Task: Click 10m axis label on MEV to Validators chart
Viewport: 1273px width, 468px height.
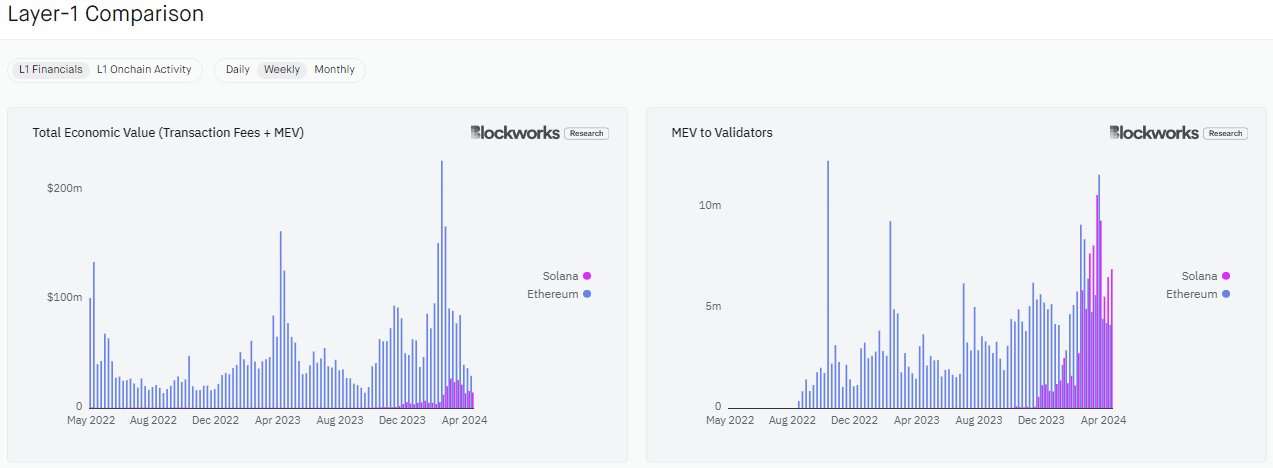Action: [709, 205]
